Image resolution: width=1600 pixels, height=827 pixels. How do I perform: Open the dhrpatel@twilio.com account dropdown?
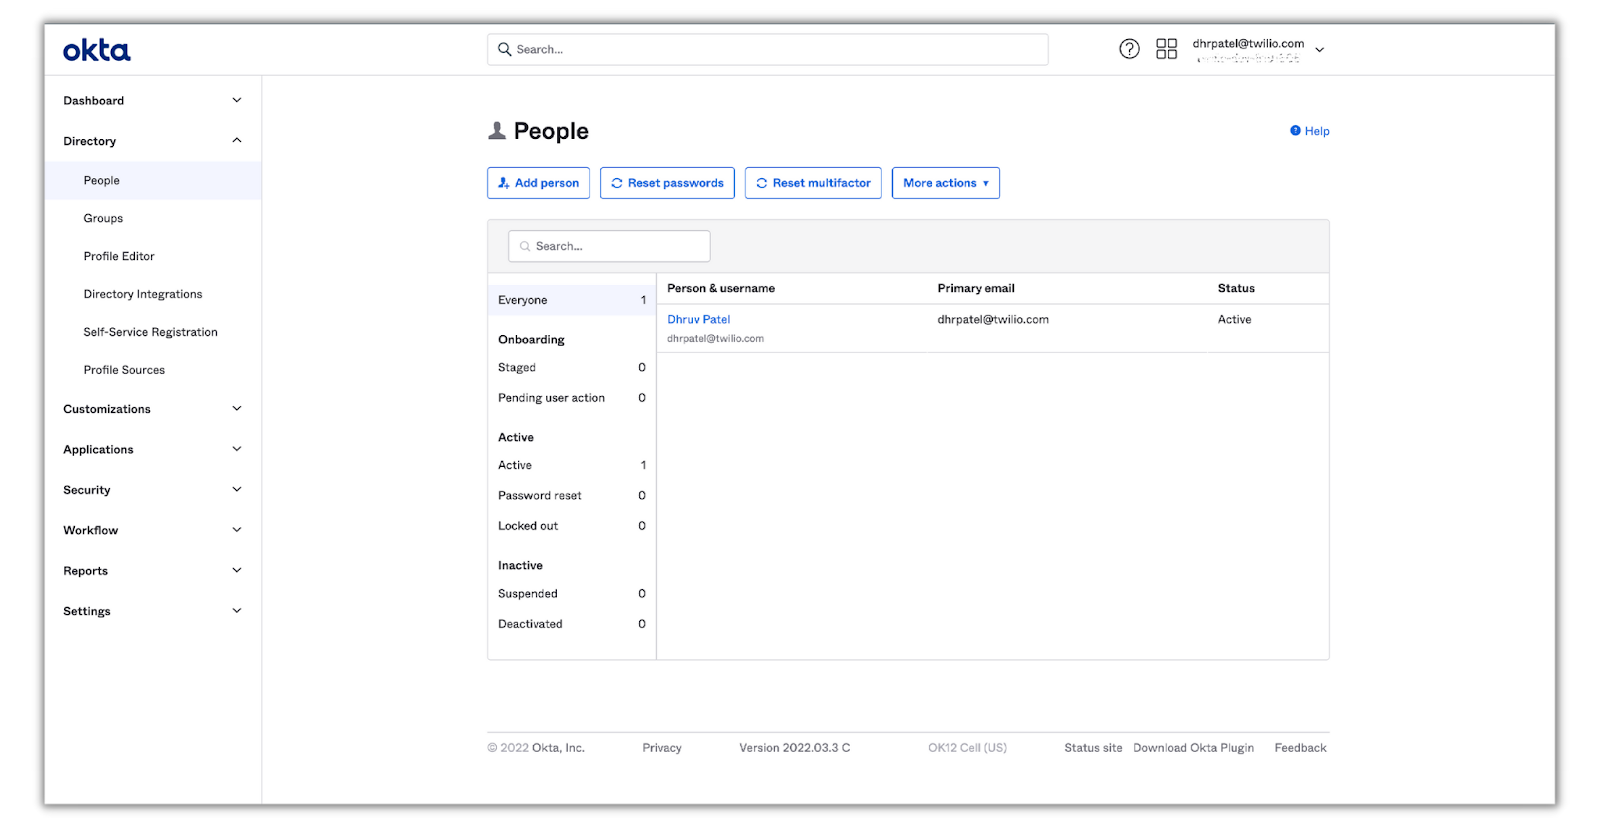[1258, 49]
